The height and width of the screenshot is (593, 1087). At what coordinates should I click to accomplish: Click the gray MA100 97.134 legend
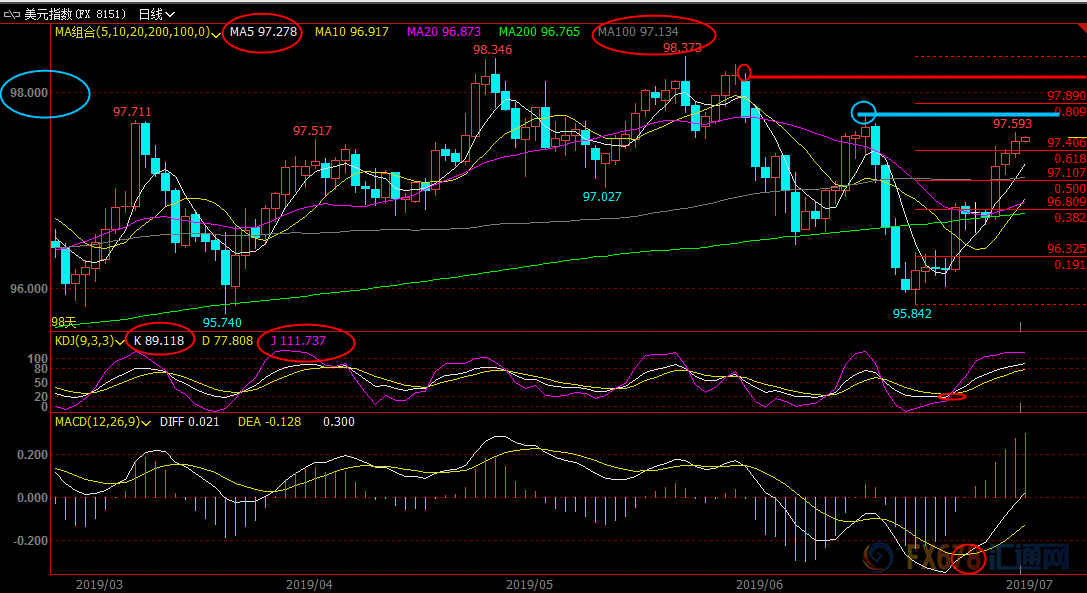(638, 32)
